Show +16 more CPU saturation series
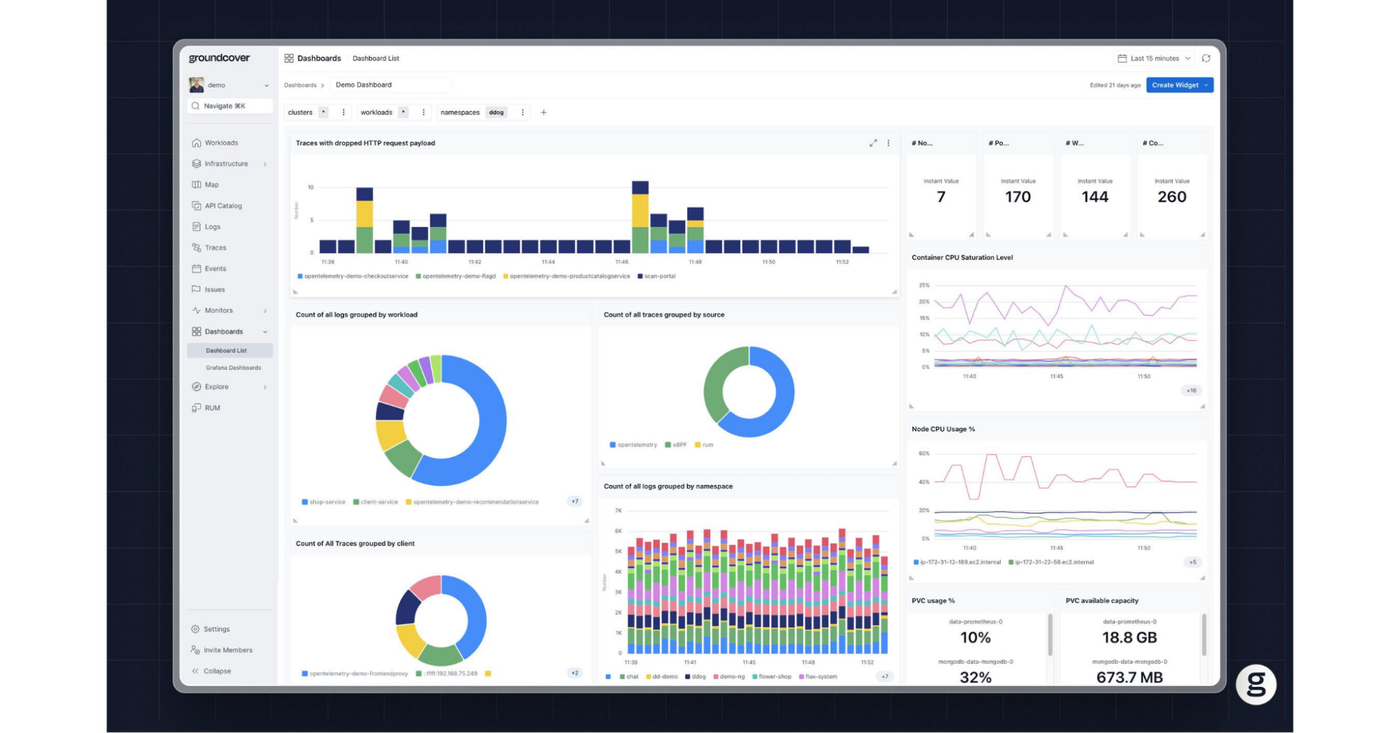This screenshot has width=1400, height=733. pyautogui.click(x=1191, y=391)
